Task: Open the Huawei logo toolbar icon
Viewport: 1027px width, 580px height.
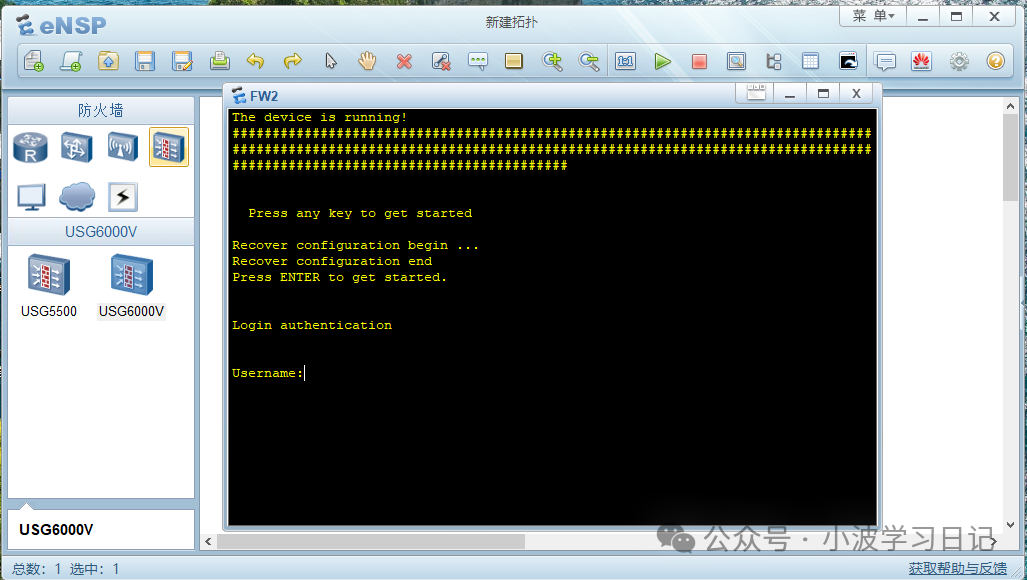Action: tap(922, 62)
